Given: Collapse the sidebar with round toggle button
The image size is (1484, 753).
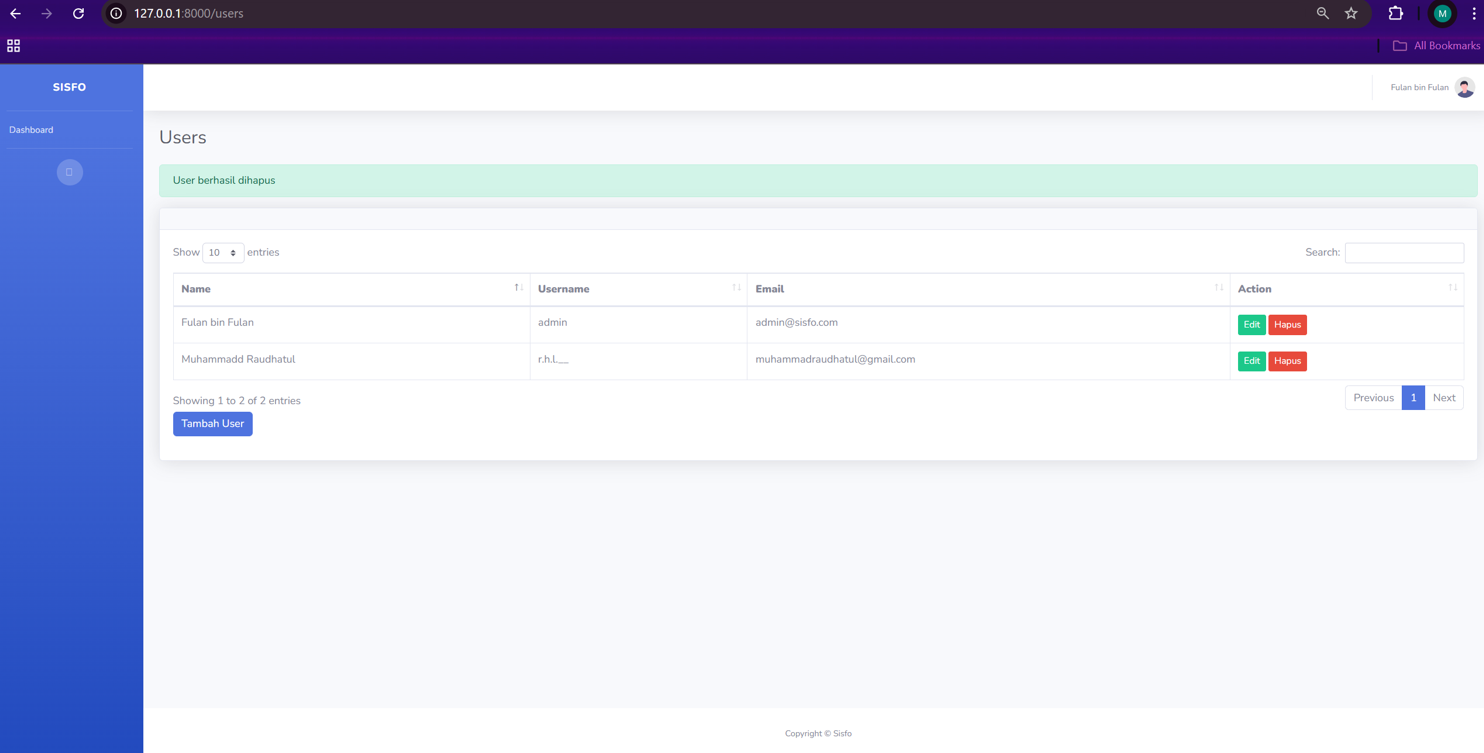Looking at the screenshot, I should coord(70,172).
